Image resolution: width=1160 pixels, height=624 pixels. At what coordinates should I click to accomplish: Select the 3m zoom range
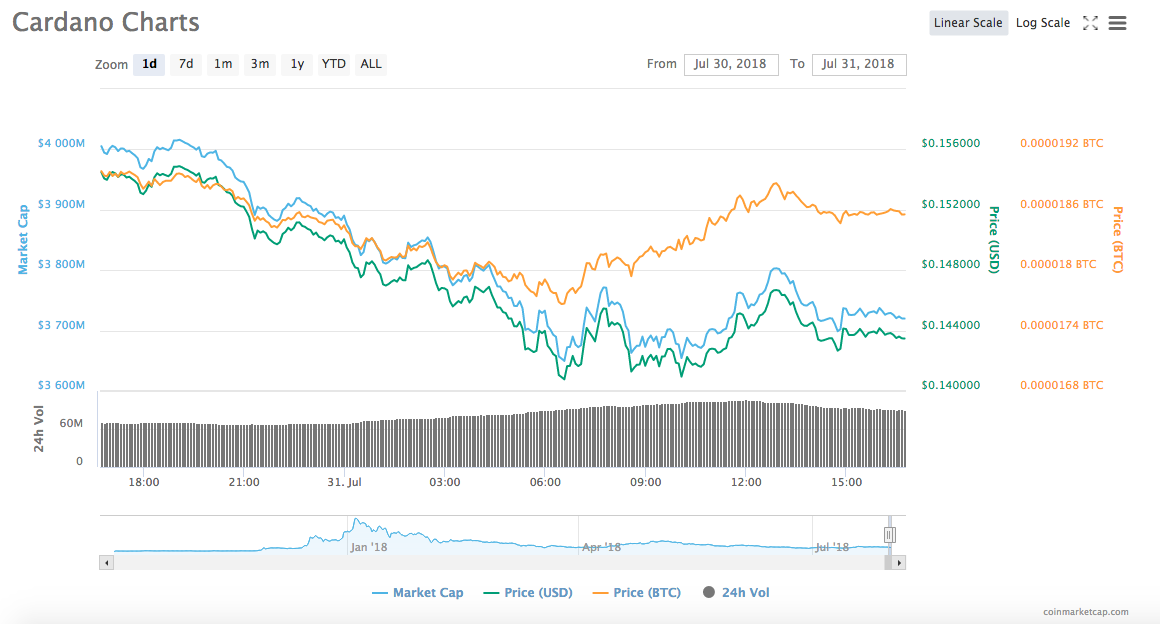click(x=260, y=64)
